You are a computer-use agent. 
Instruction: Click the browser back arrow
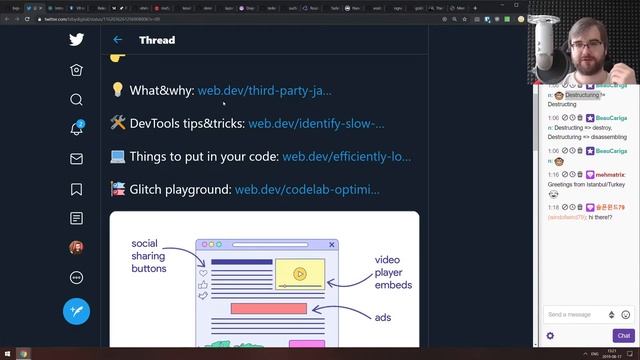point(7,19)
